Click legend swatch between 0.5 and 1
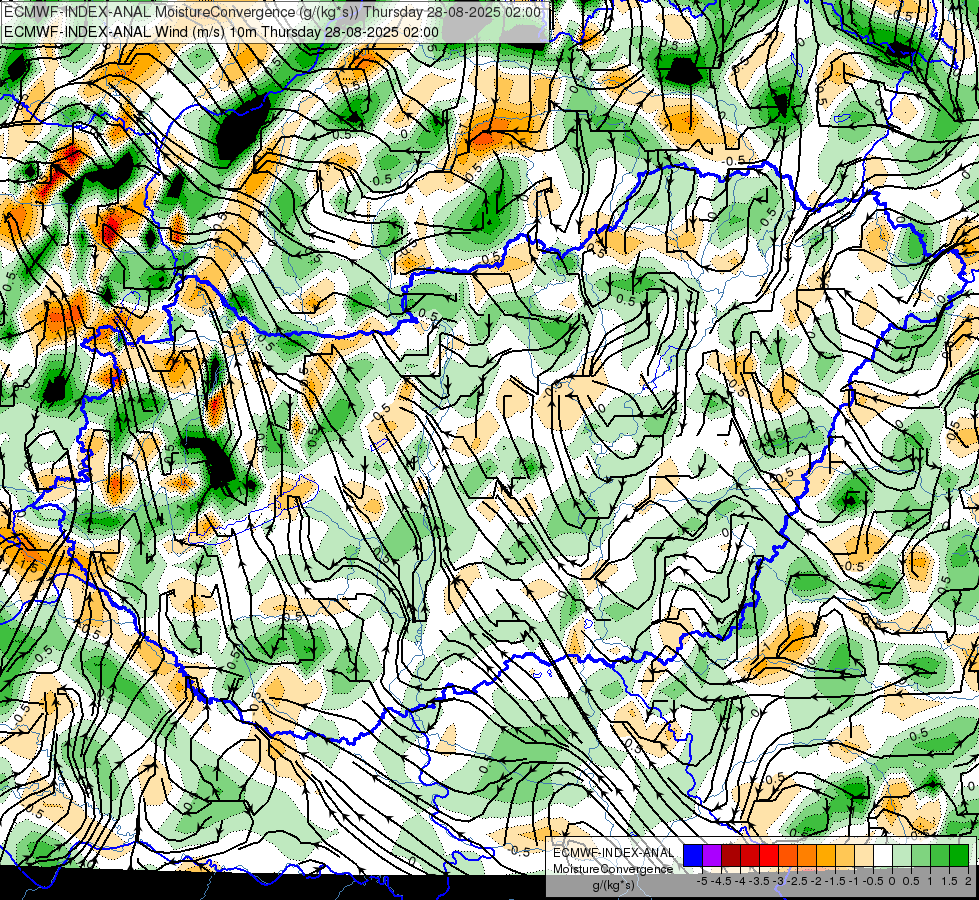This screenshot has width=979, height=900. (x=921, y=856)
